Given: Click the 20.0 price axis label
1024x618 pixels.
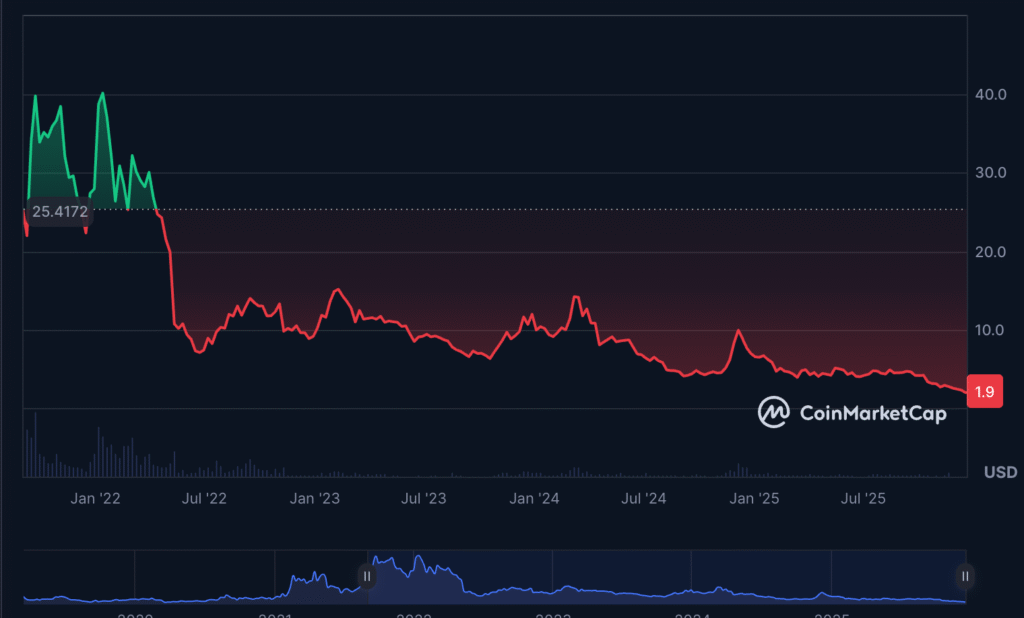Looking at the screenshot, I should coord(989,252).
